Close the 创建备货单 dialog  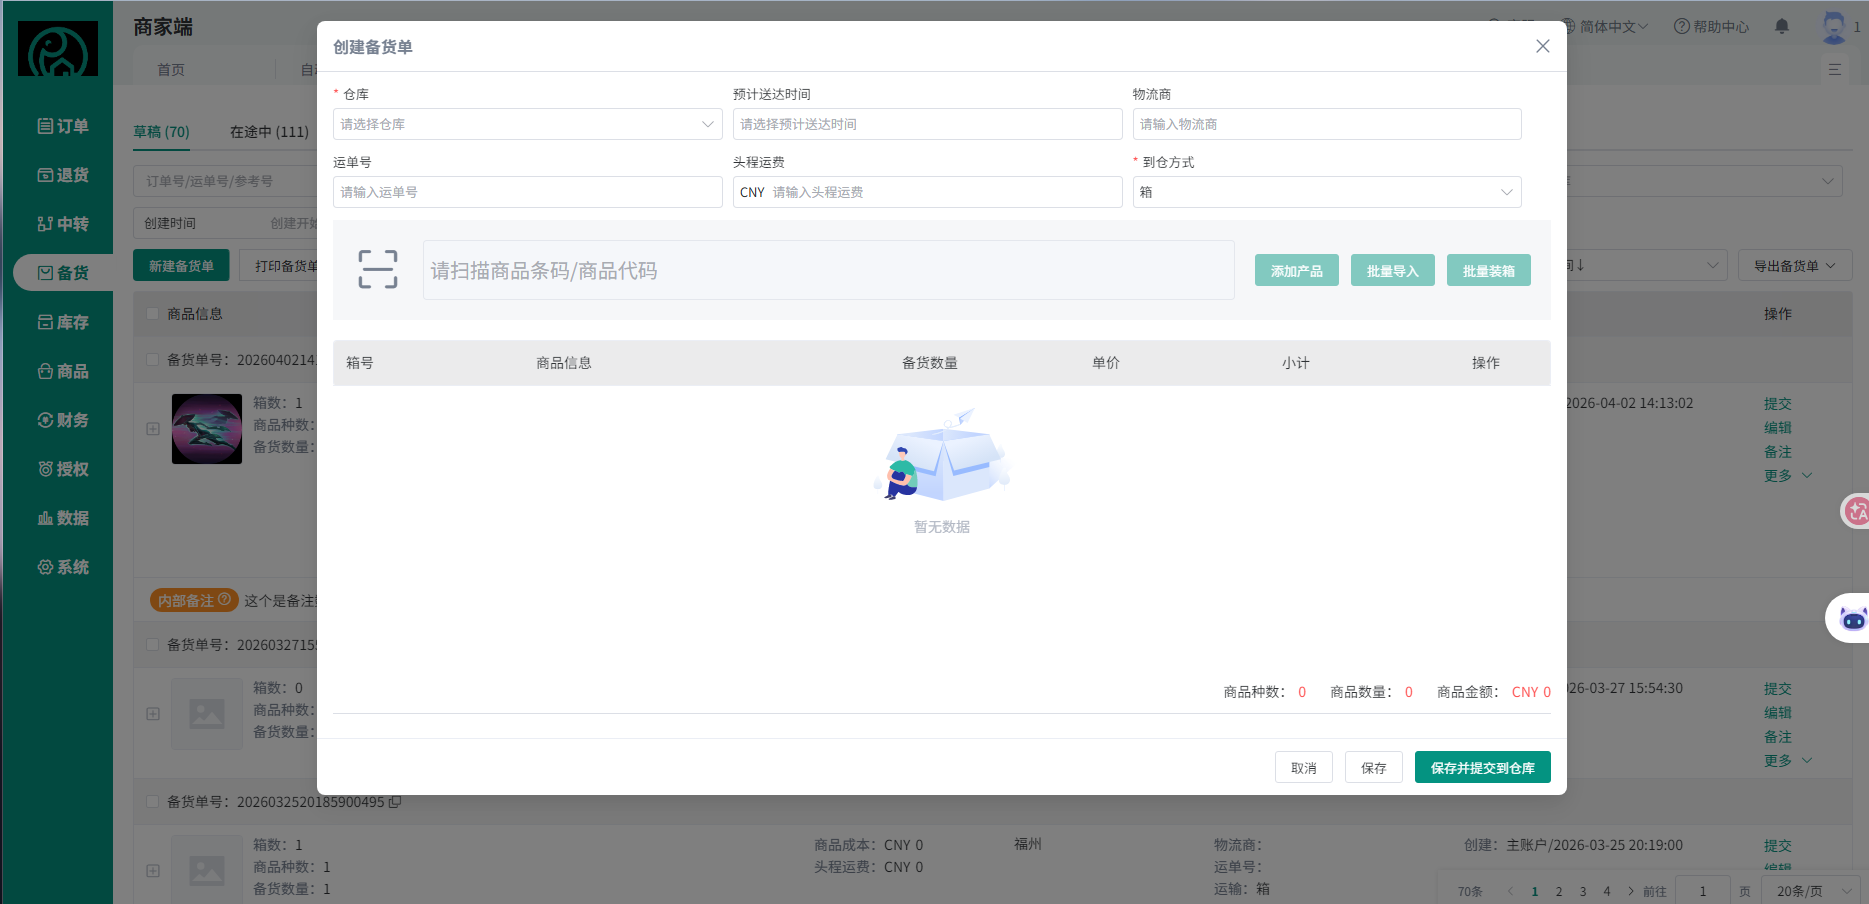pos(1543,46)
